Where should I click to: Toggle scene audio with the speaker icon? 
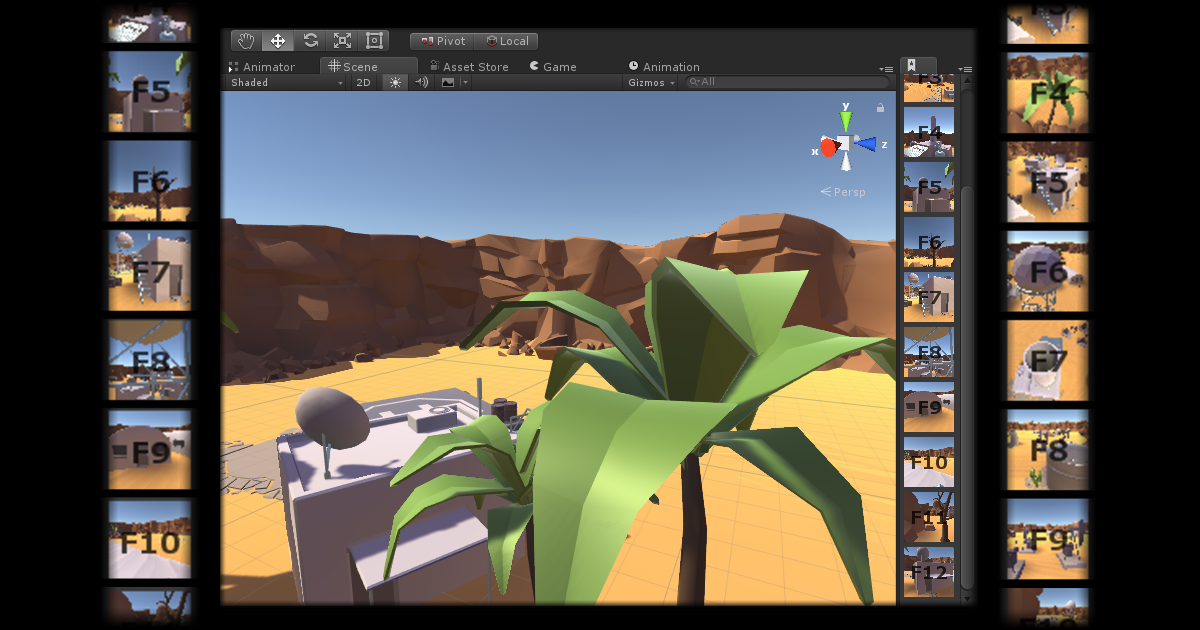419,82
